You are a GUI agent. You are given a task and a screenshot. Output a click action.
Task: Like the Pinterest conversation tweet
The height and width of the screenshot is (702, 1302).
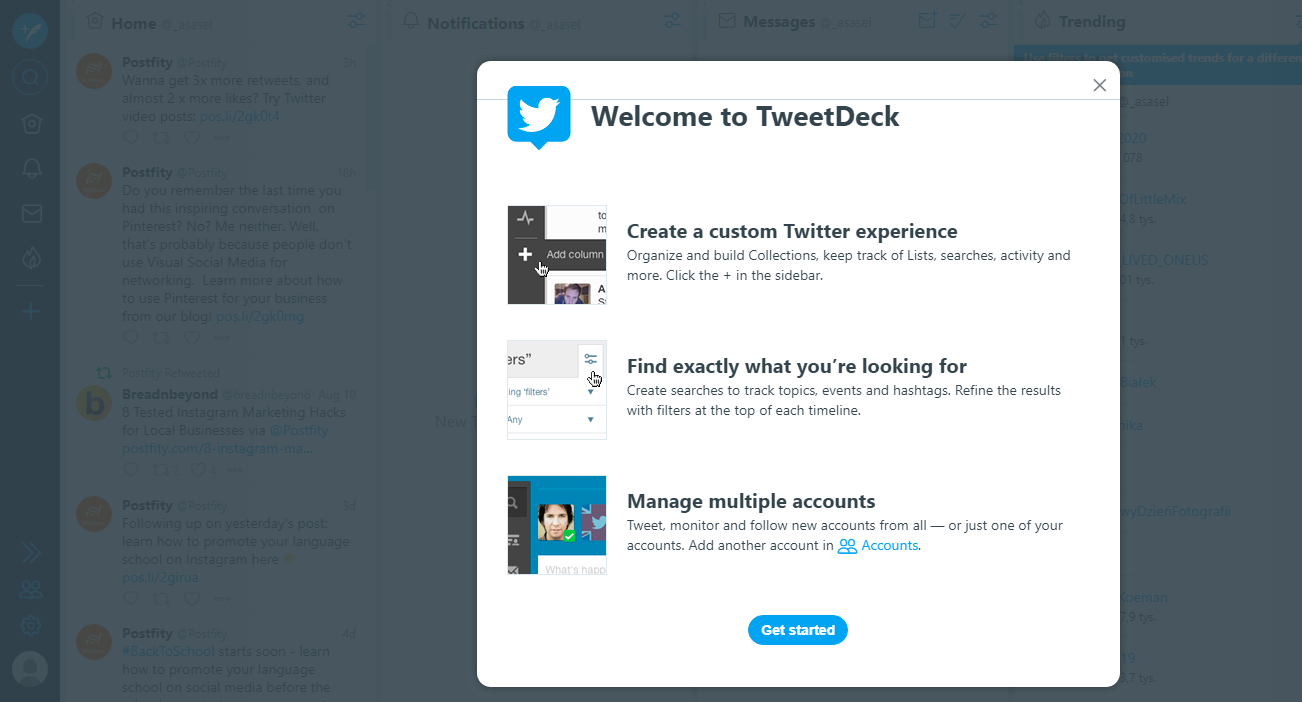(191, 337)
